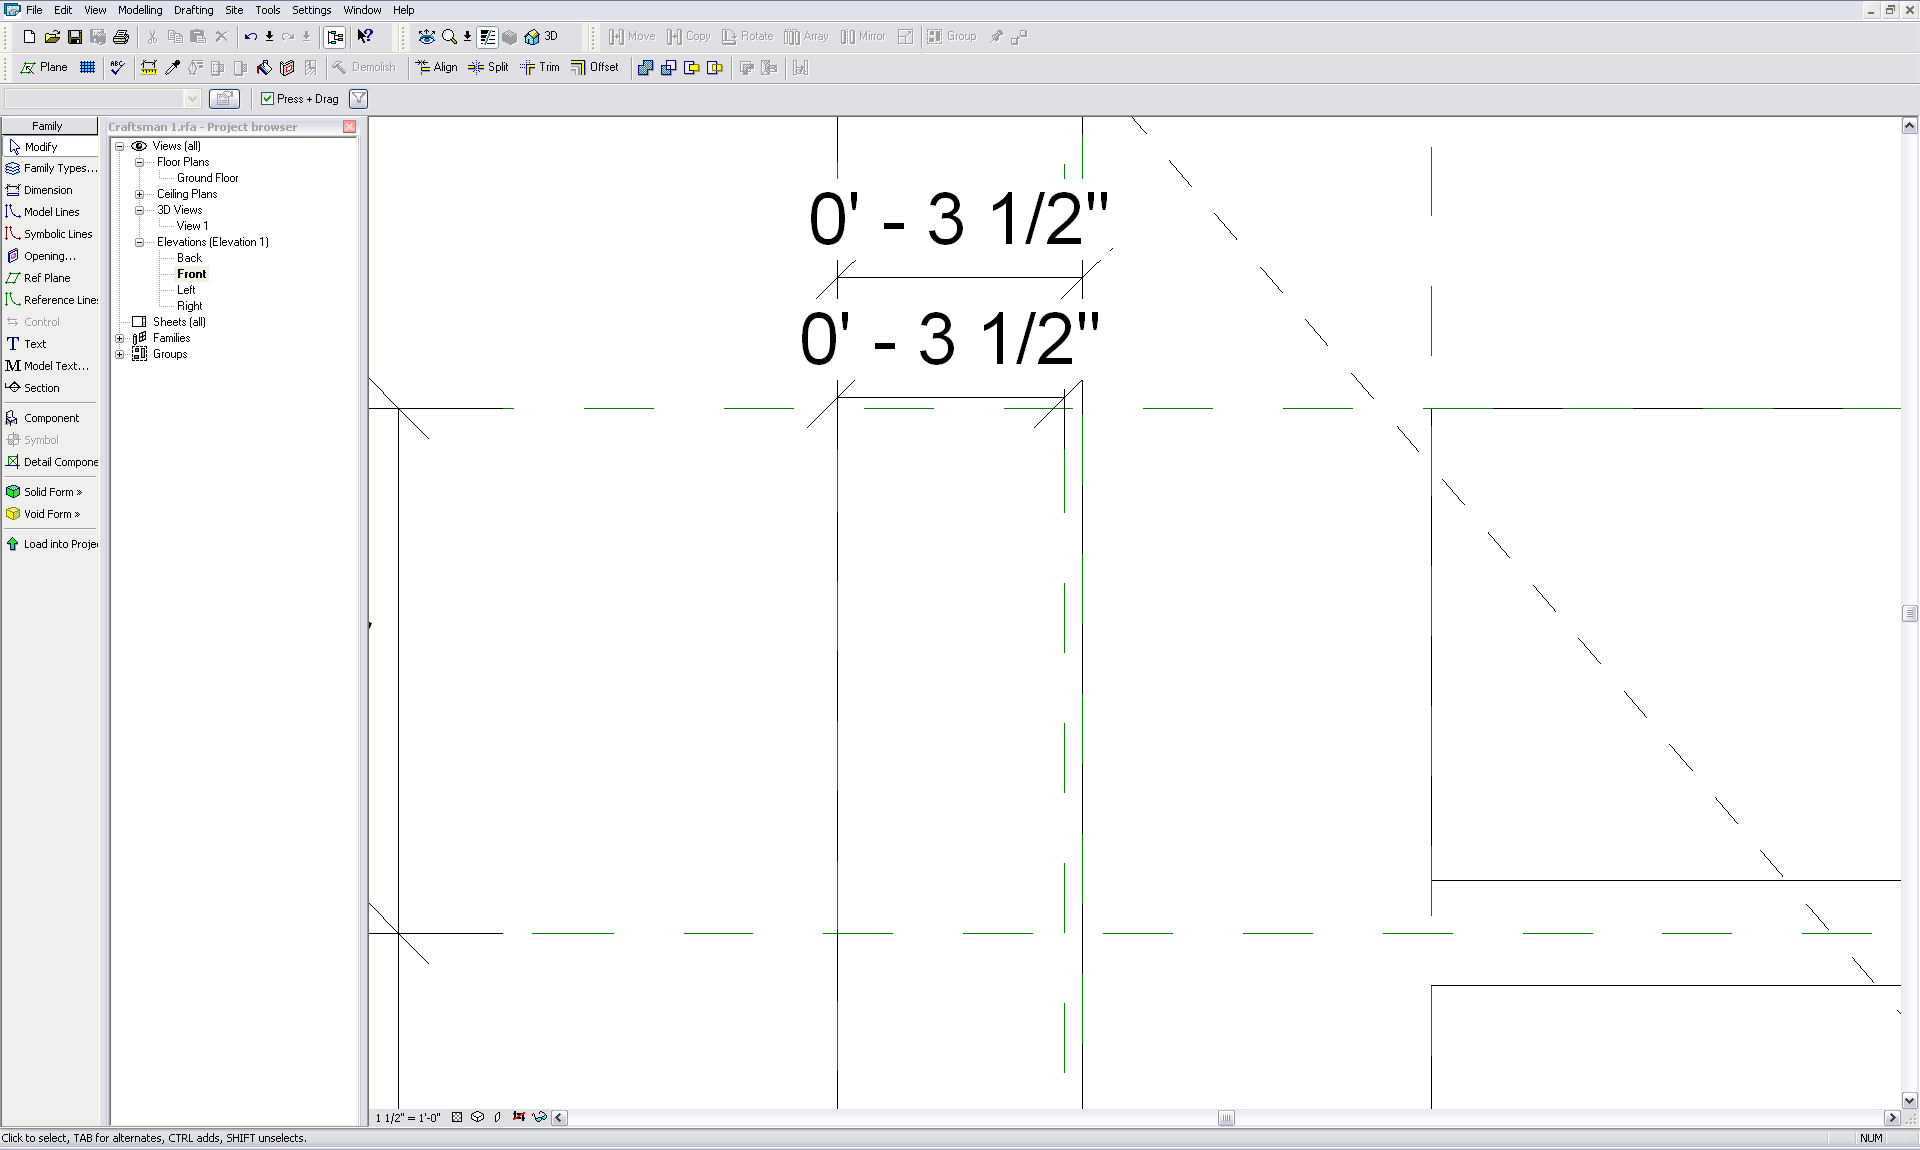Screen dimensions: 1920x1150
Task: Click the Tape Measure icon
Action: 149,67
